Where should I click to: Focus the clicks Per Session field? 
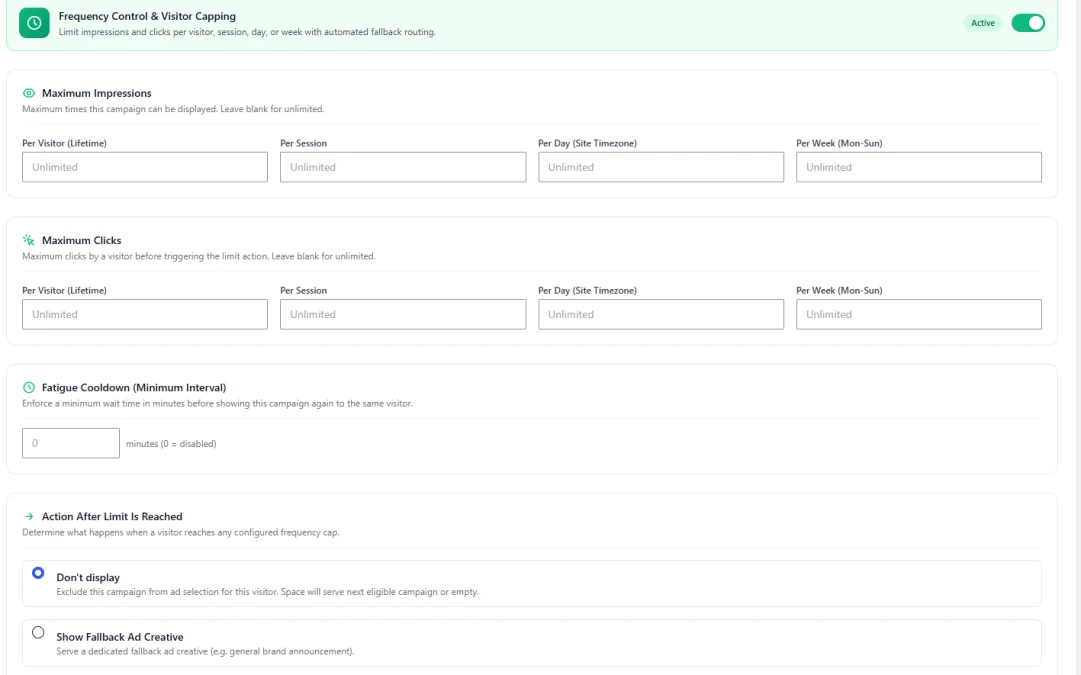point(403,314)
